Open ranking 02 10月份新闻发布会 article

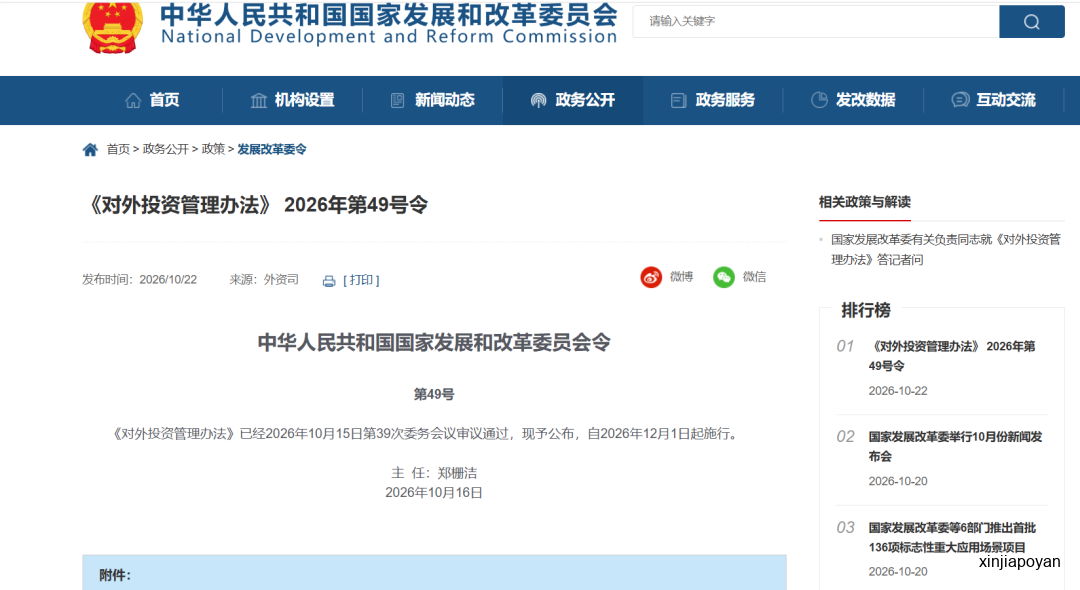coord(955,446)
